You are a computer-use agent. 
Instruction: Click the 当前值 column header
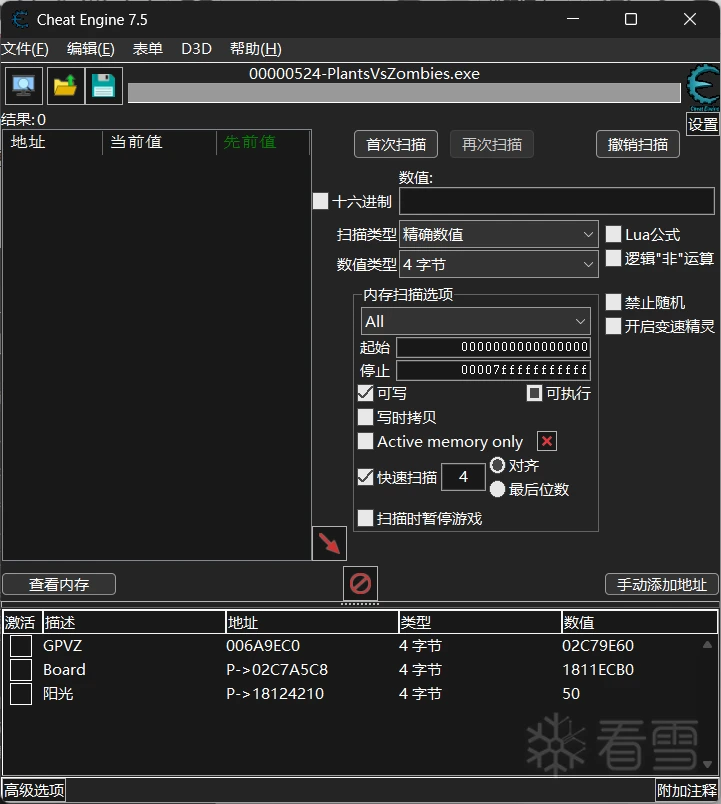click(159, 142)
